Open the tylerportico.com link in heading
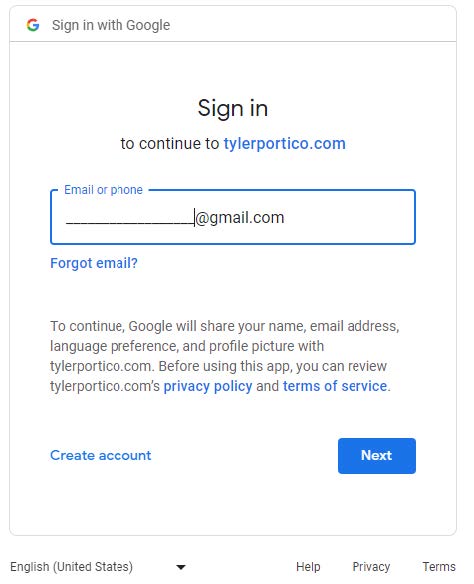 (x=284, y=143)
